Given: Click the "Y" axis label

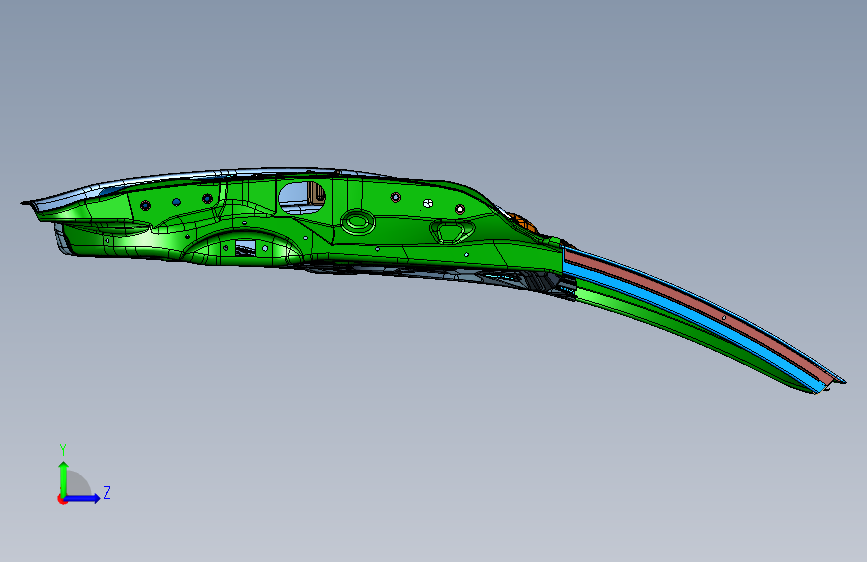Looking at the screenshot, I should pyautogui.click(x=63, y=450).
